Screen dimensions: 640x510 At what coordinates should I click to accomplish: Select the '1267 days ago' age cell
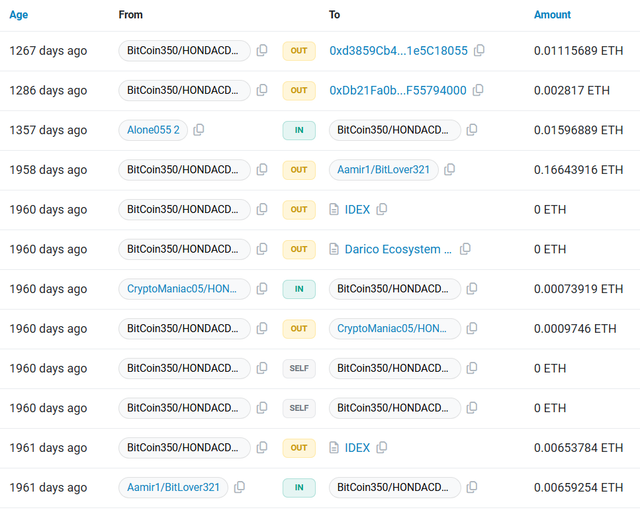point(48,51)
